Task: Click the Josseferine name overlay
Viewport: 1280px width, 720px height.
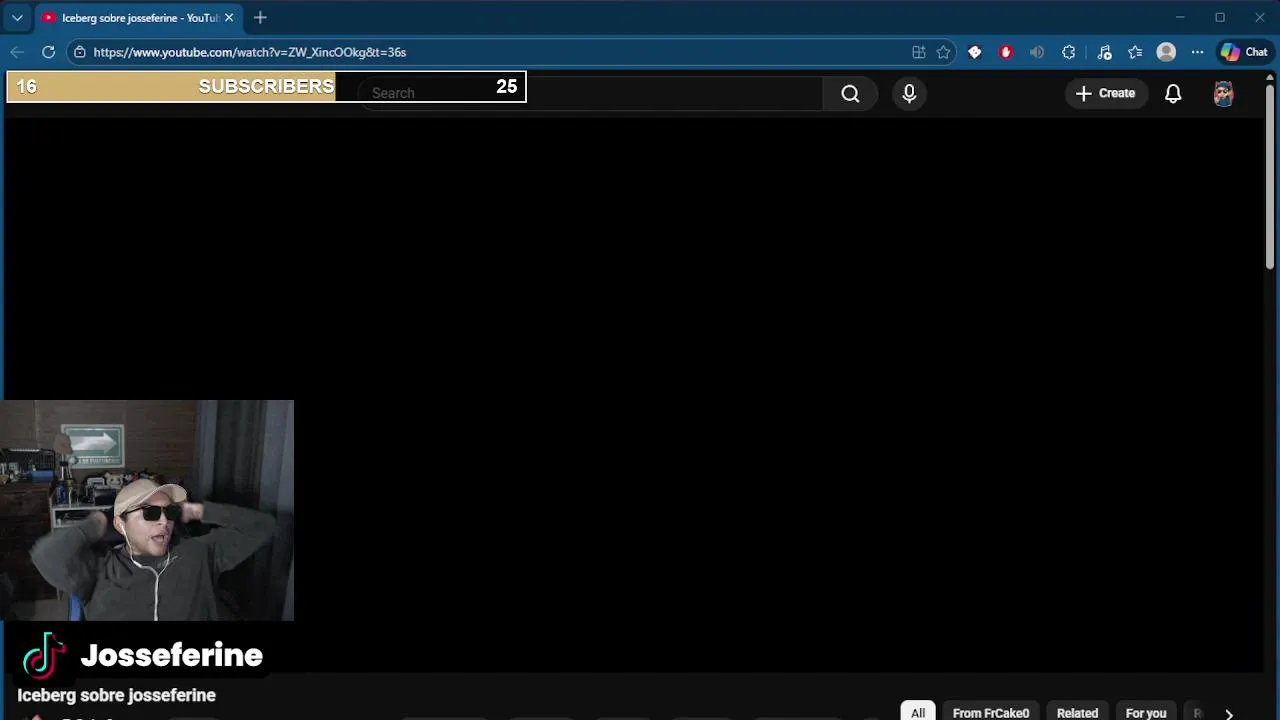Action: pos(171,655)
